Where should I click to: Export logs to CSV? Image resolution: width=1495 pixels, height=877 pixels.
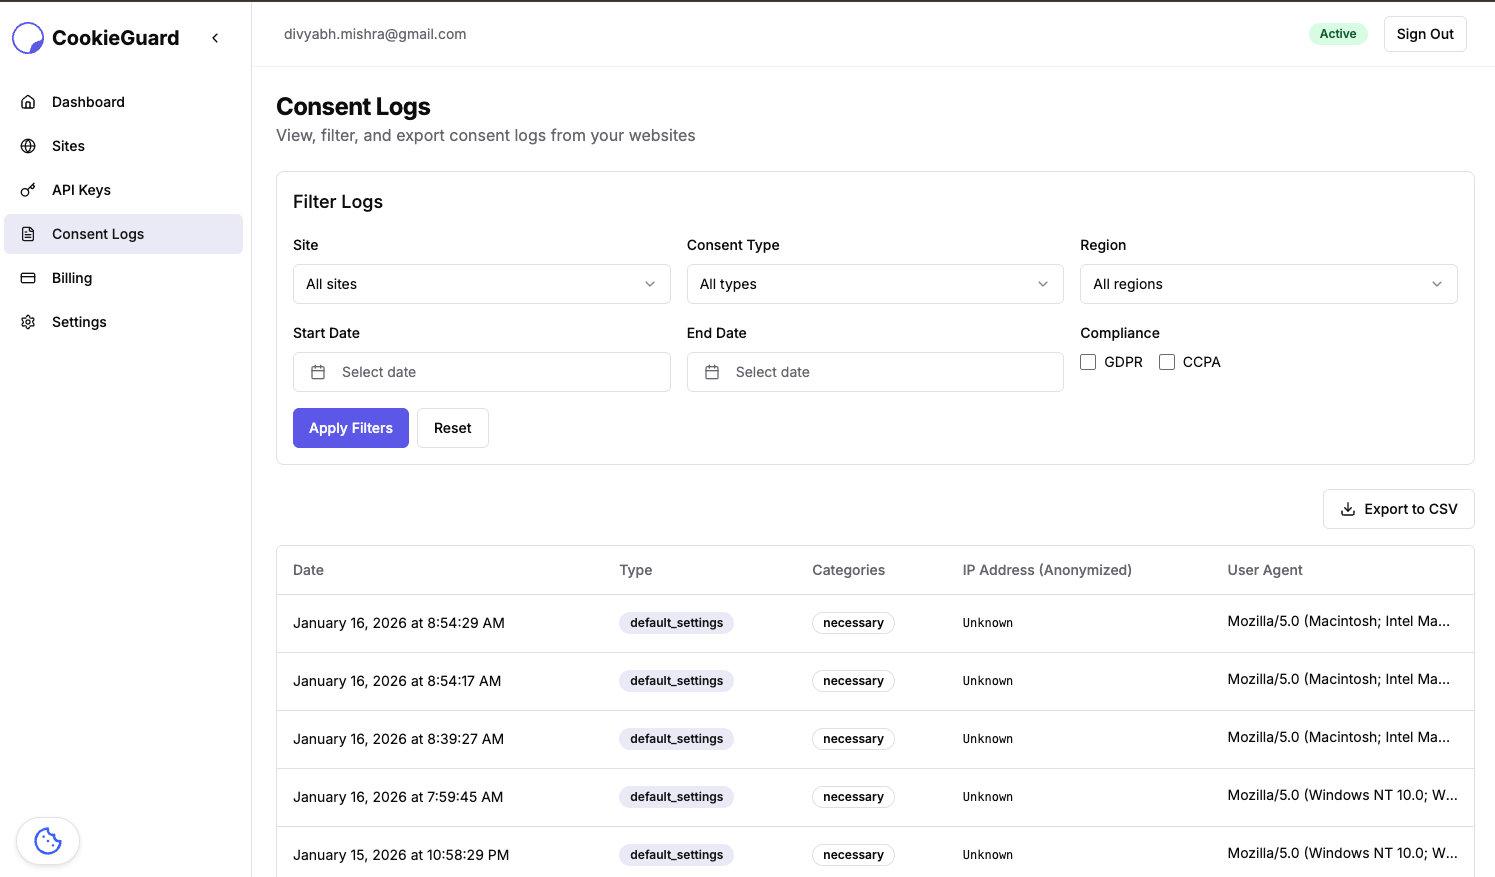pyautogui.click(x=1398, y=508)
